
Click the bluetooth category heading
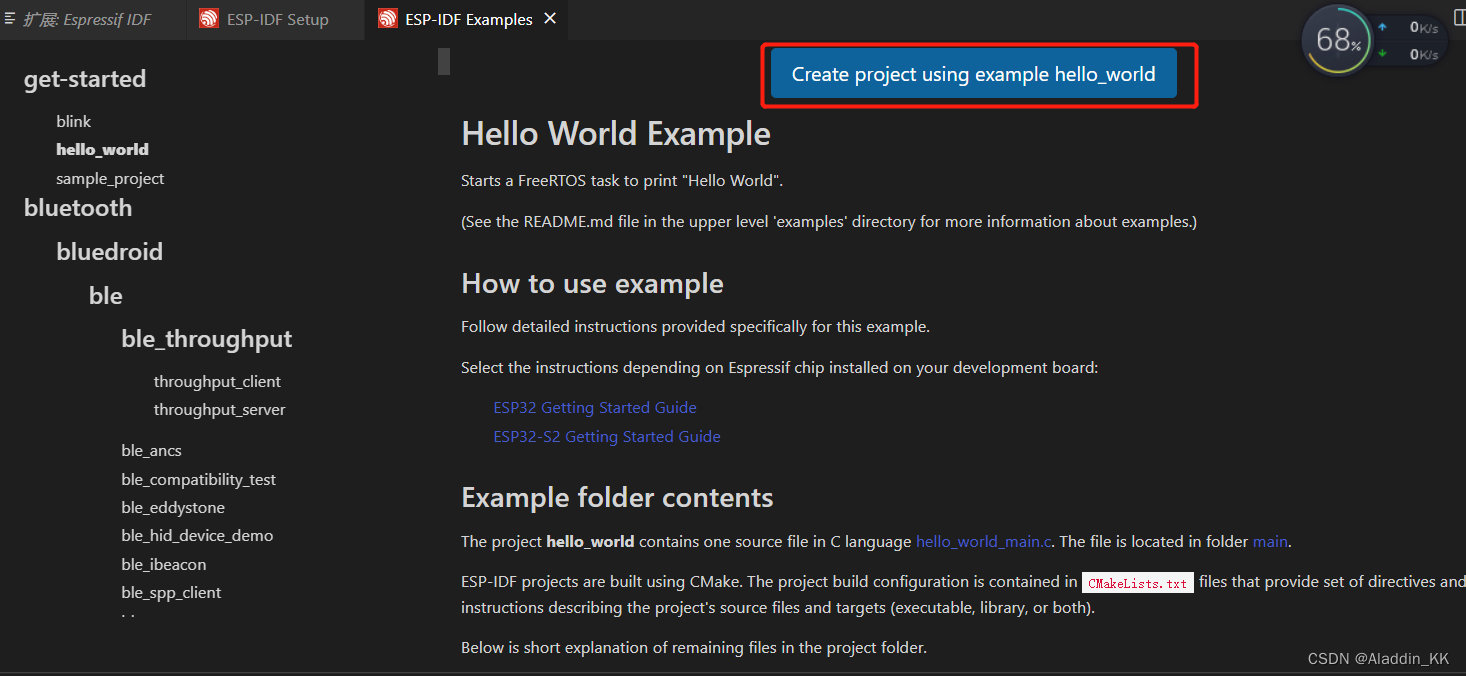click(78, 208)
